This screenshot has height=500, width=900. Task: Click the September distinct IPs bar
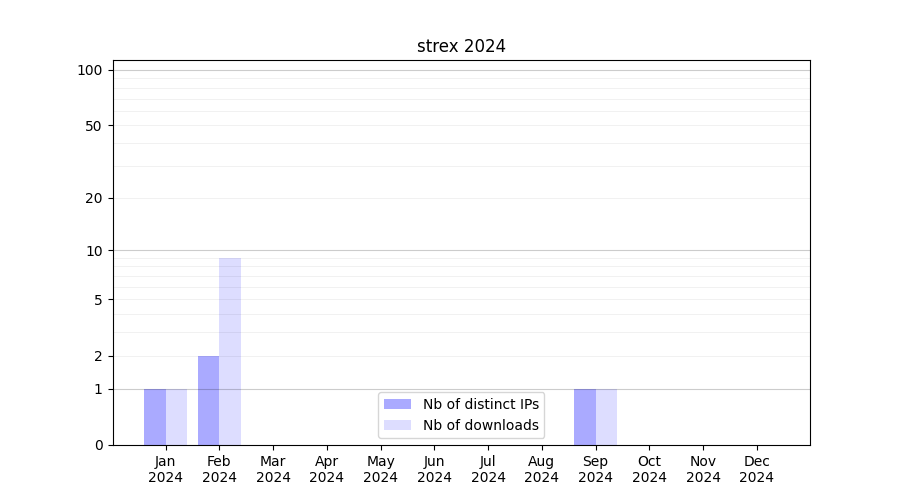pos(585,417)
